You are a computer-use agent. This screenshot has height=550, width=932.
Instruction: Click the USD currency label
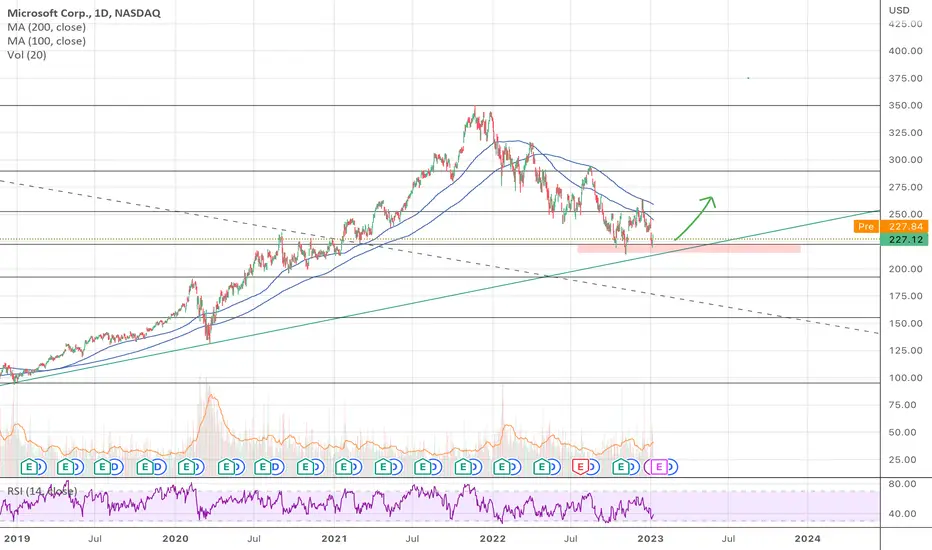899,10
